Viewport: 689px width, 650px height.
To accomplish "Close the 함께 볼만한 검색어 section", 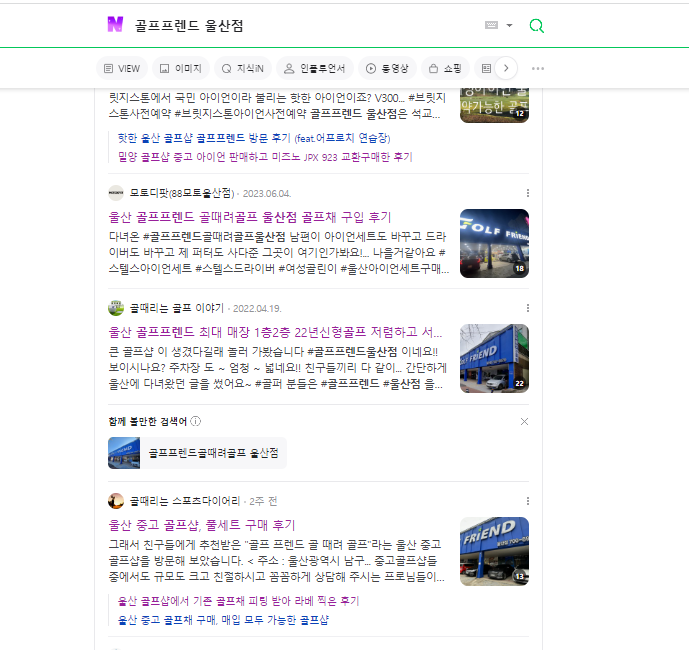I will (524, 421).
